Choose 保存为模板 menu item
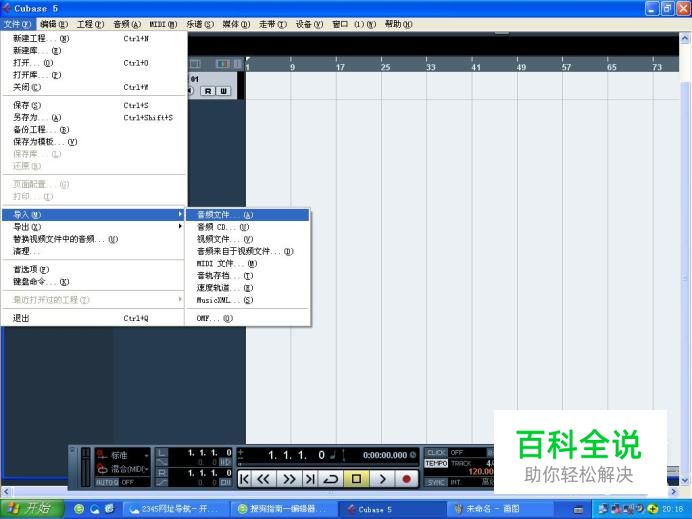 pyautogui.click(x=93, y=142)
